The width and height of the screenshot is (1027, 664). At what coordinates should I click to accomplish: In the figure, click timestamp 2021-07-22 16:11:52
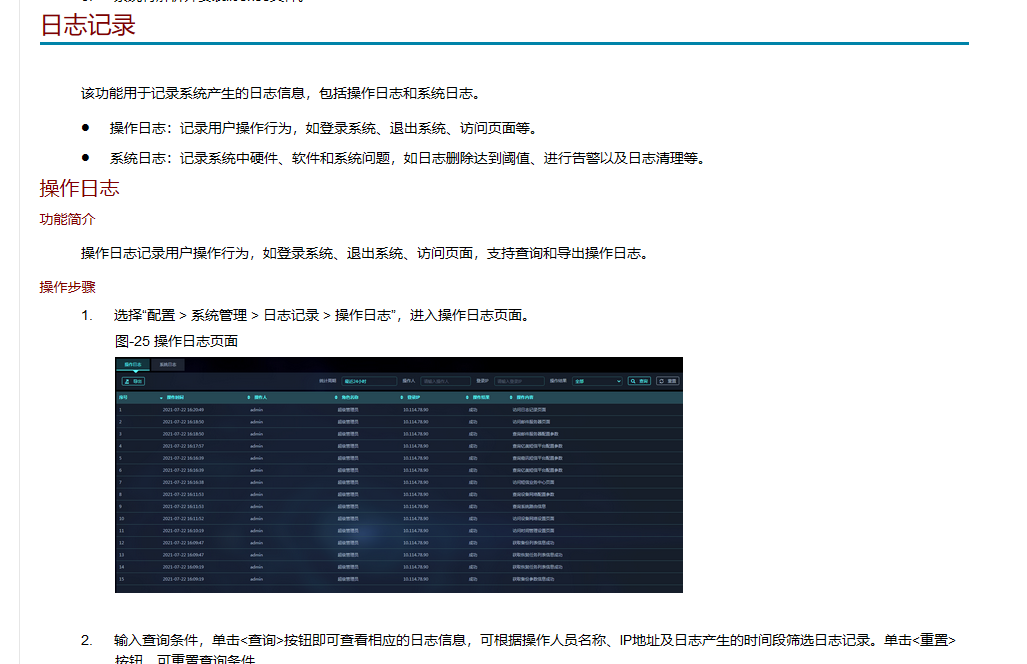[183, 519]
